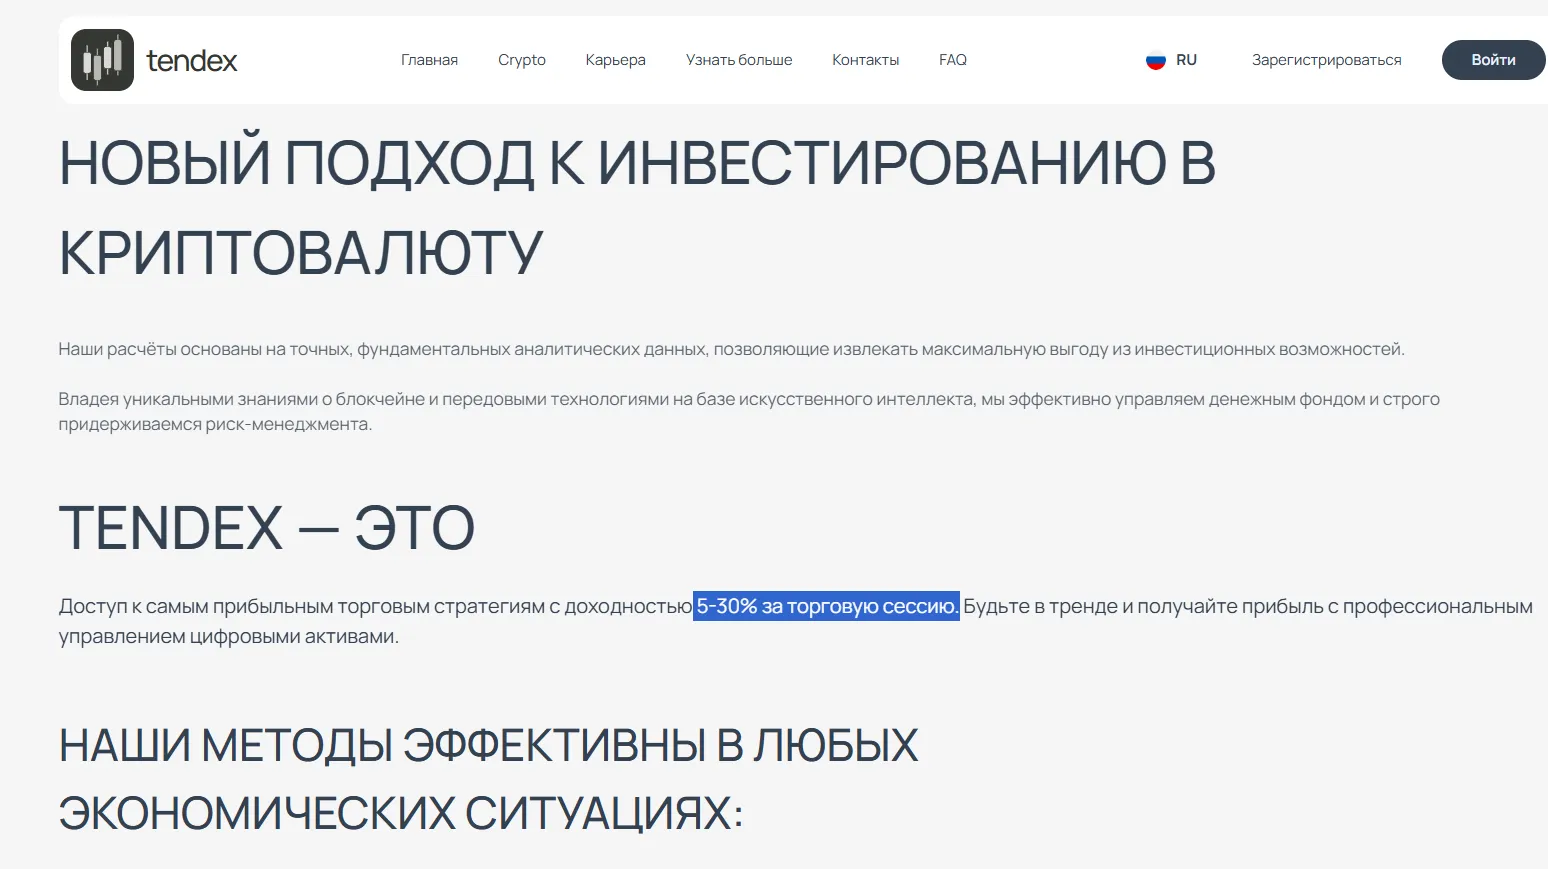Go to the Карьера page
The height and width of the screenshot is (869, 1548).
(615, 60)
